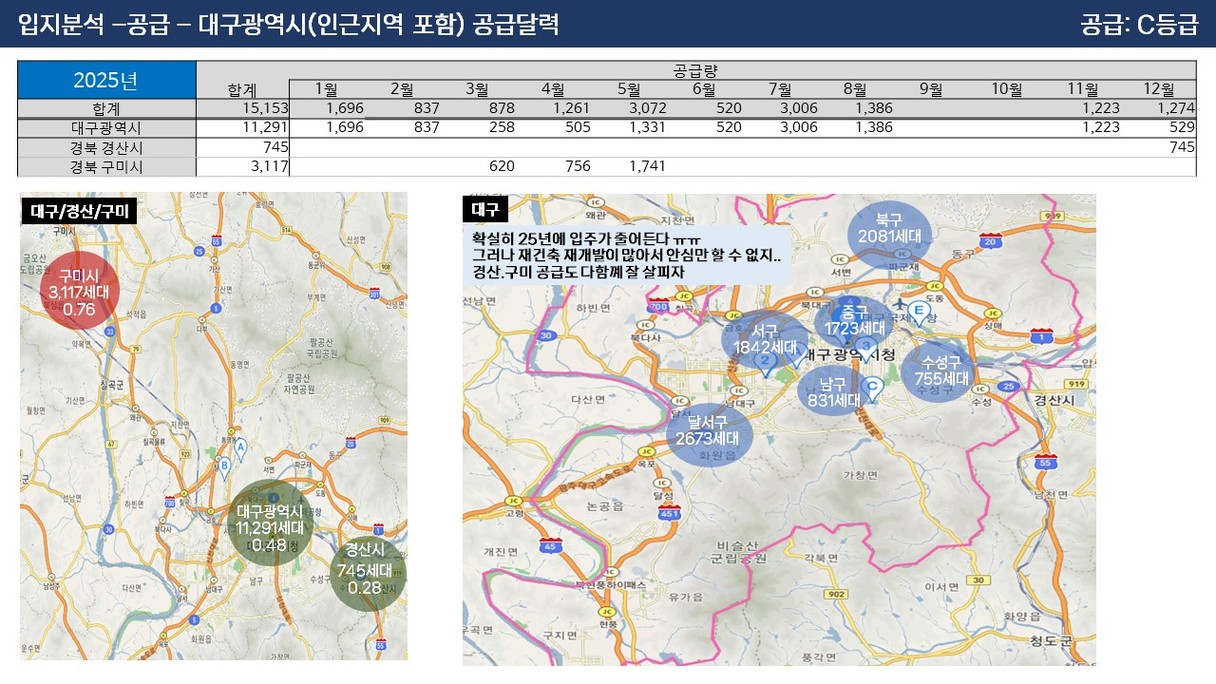The width and height of the screenshot is (1216, 684).
Task: Click the route 451 highway shield
Action: [668, 515]
